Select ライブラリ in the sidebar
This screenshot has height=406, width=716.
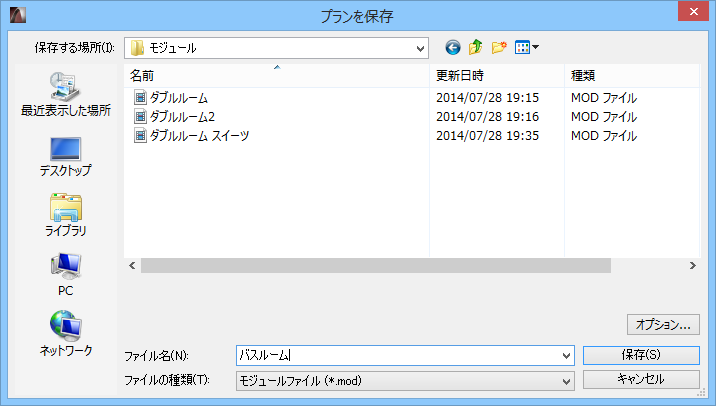click(x=66, y=215)
